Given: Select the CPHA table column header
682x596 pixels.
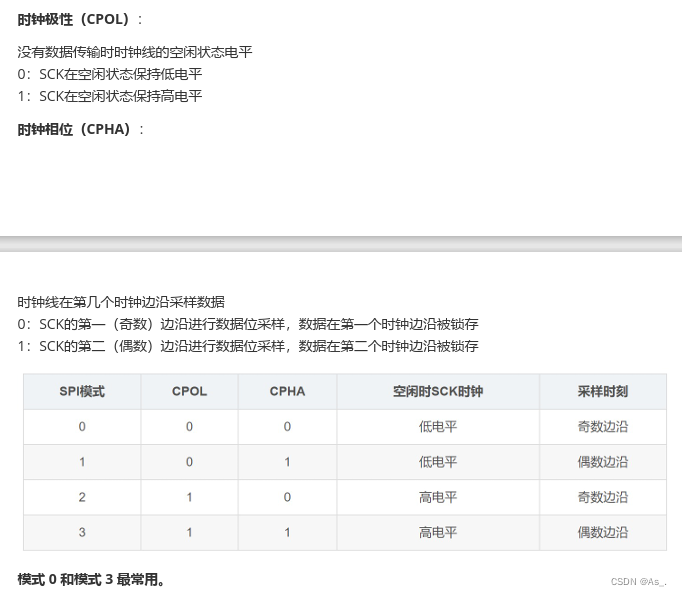Looking at the screenshot, I should click(287, 392).
